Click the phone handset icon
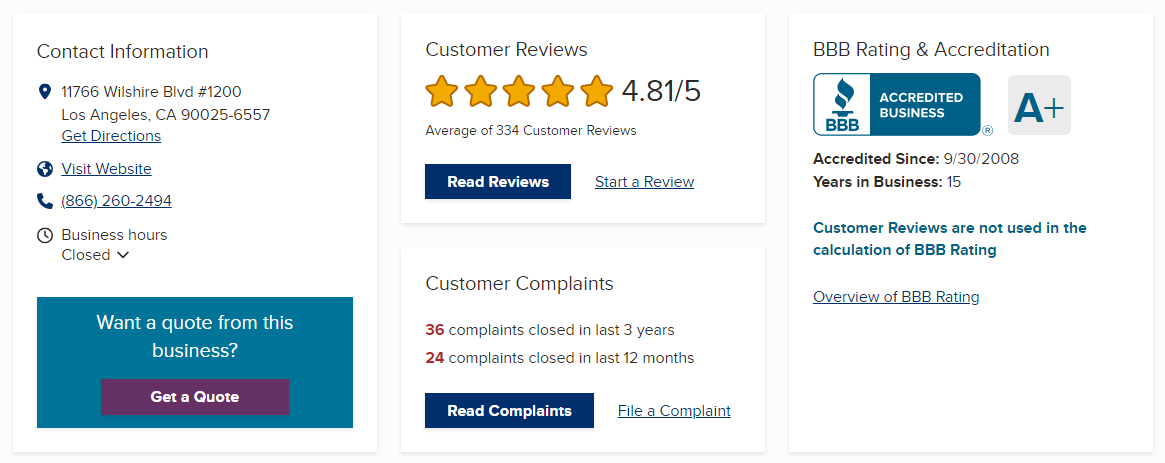This screenshot has width=1165, height=463. pyautogui.click(x=45, y=201)
